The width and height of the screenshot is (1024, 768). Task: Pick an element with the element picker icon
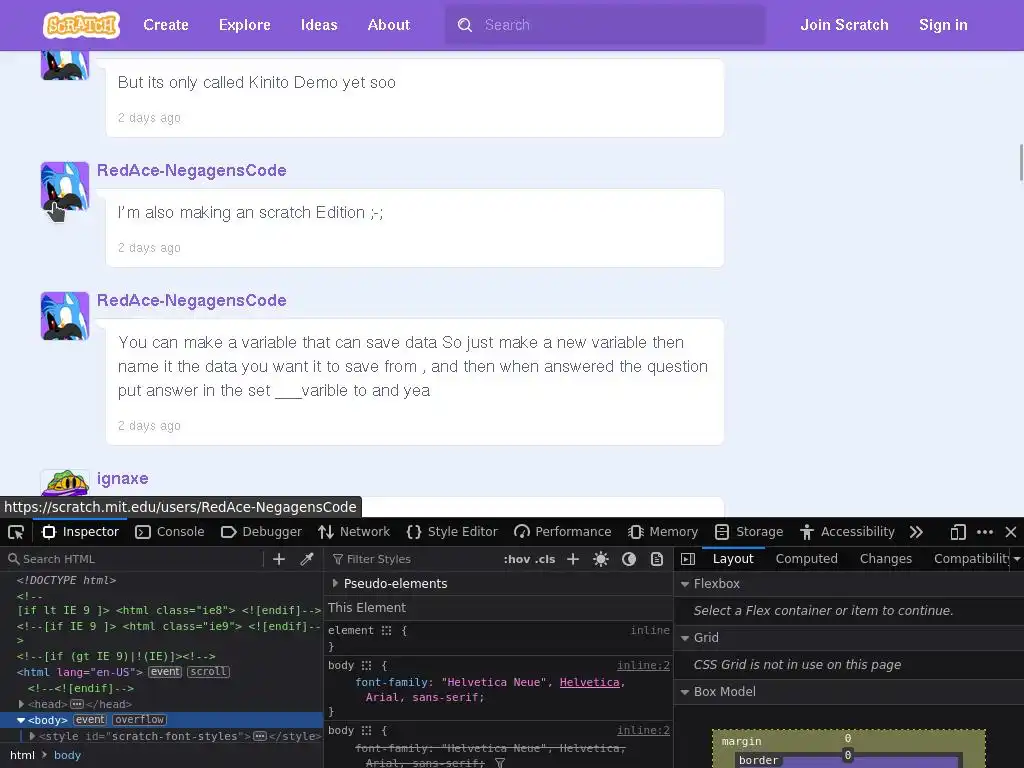[x=16, y=532]
